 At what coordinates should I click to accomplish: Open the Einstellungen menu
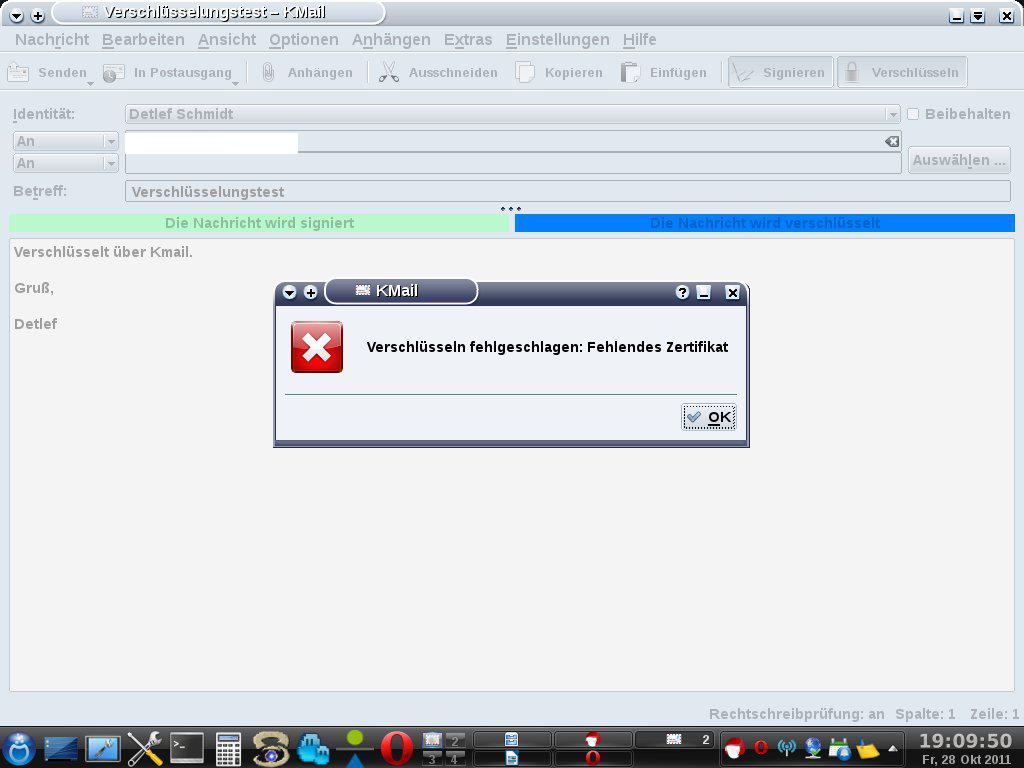(557, 40)
